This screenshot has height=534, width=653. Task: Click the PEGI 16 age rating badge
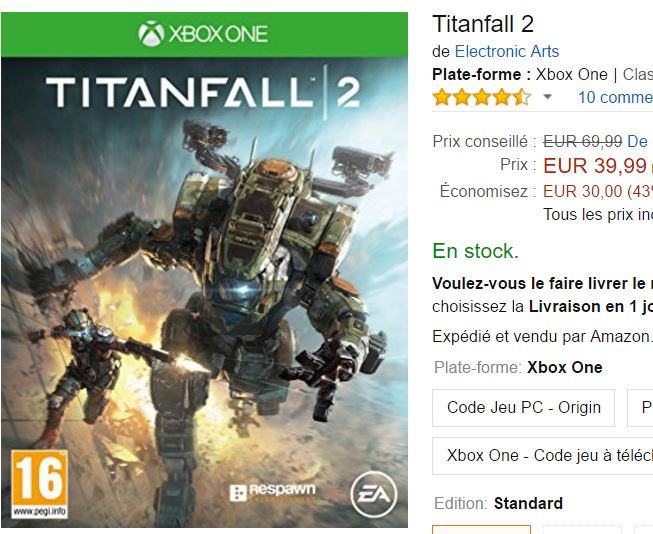coord(40,484)
